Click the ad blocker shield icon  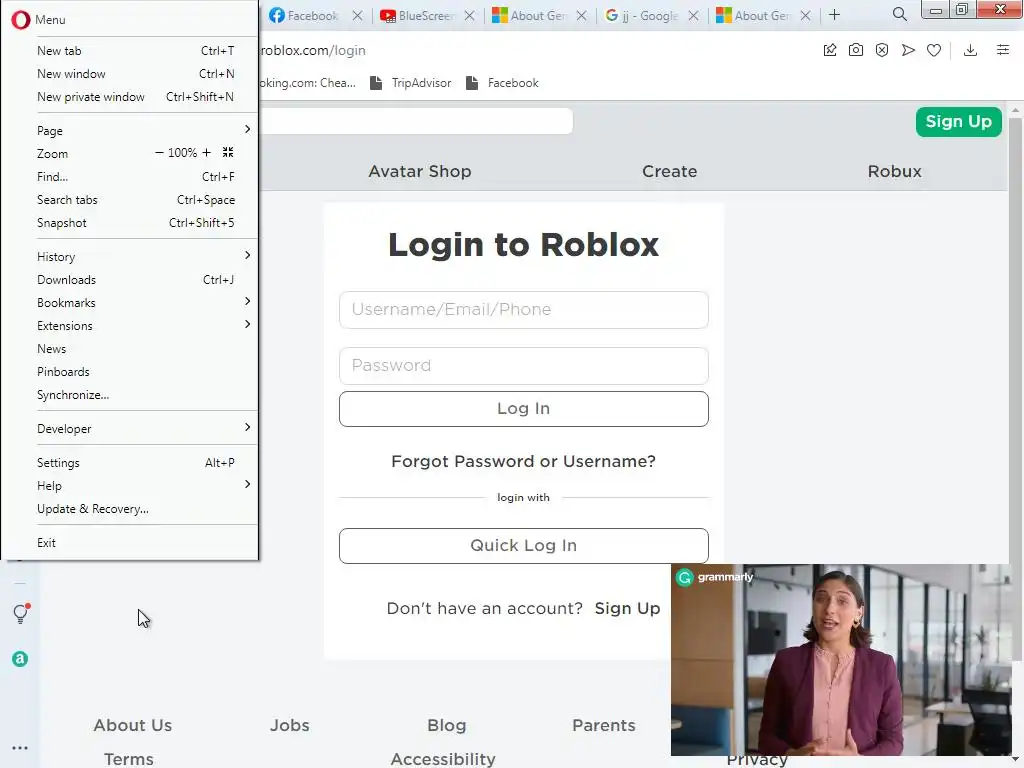pos(882,50)
